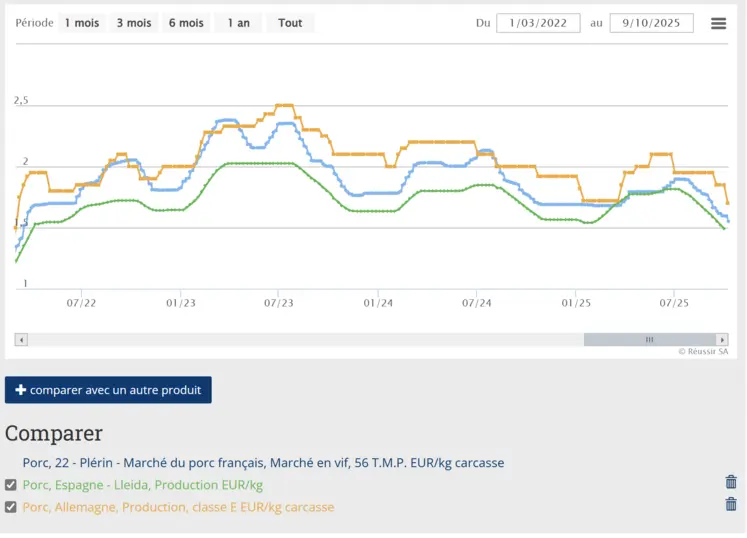Viewport: 747px width, 538px height.
Task: Click the right arrow of chart scrollbar
Action: click(722, 340)
